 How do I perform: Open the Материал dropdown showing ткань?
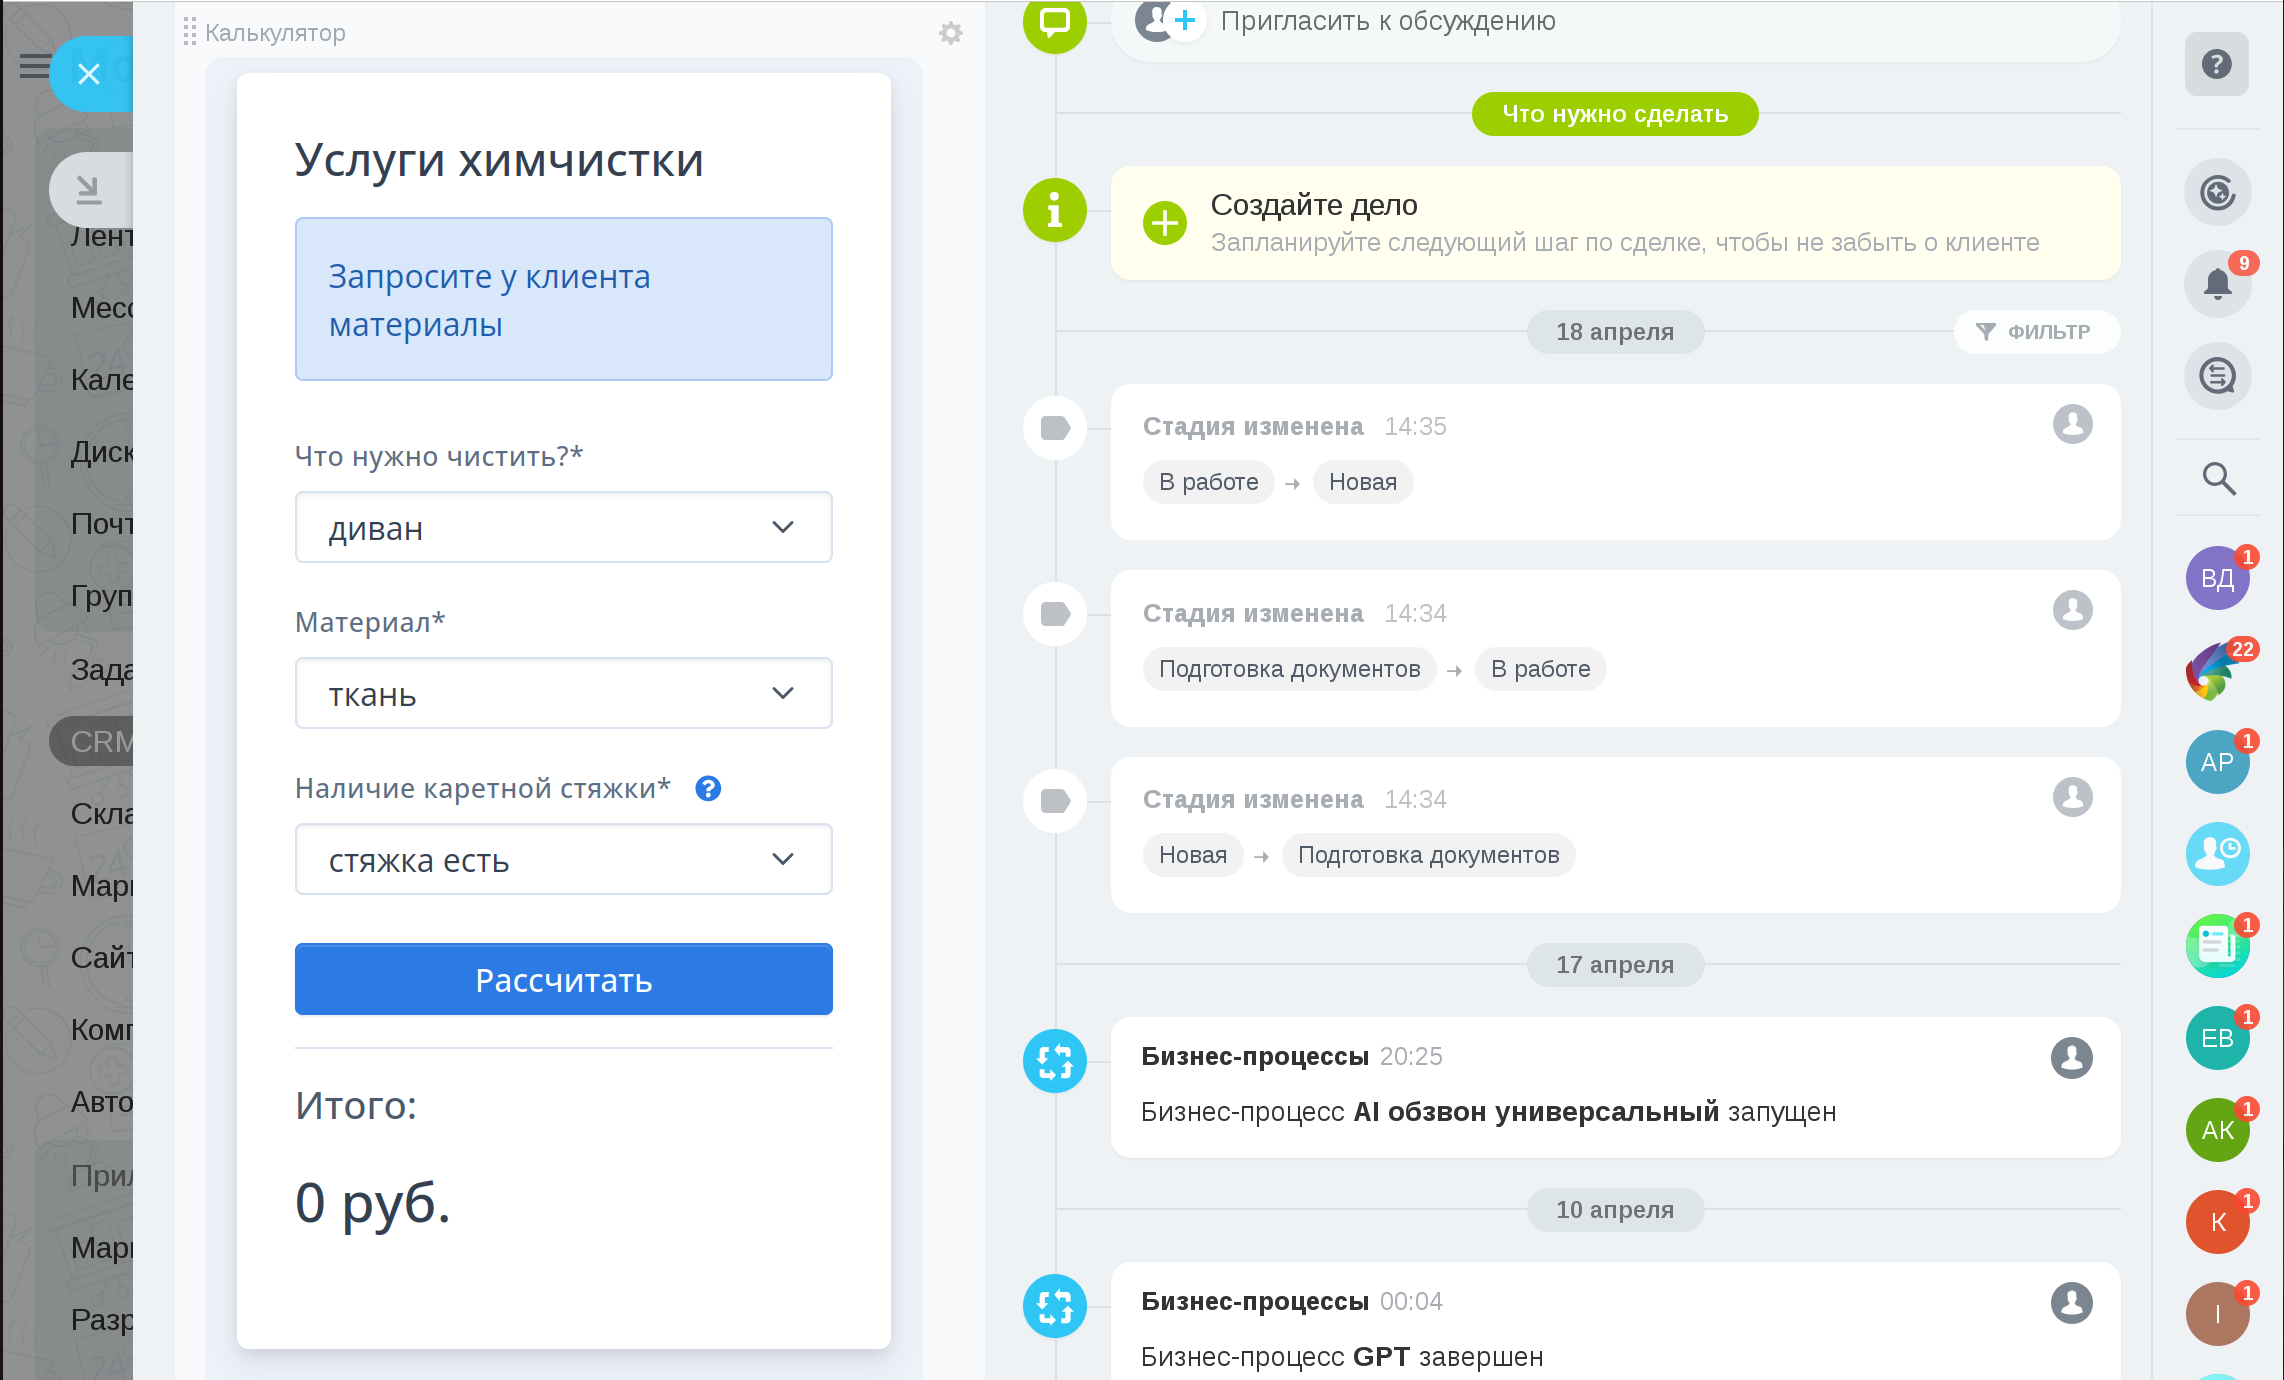(x=563, y=693)
